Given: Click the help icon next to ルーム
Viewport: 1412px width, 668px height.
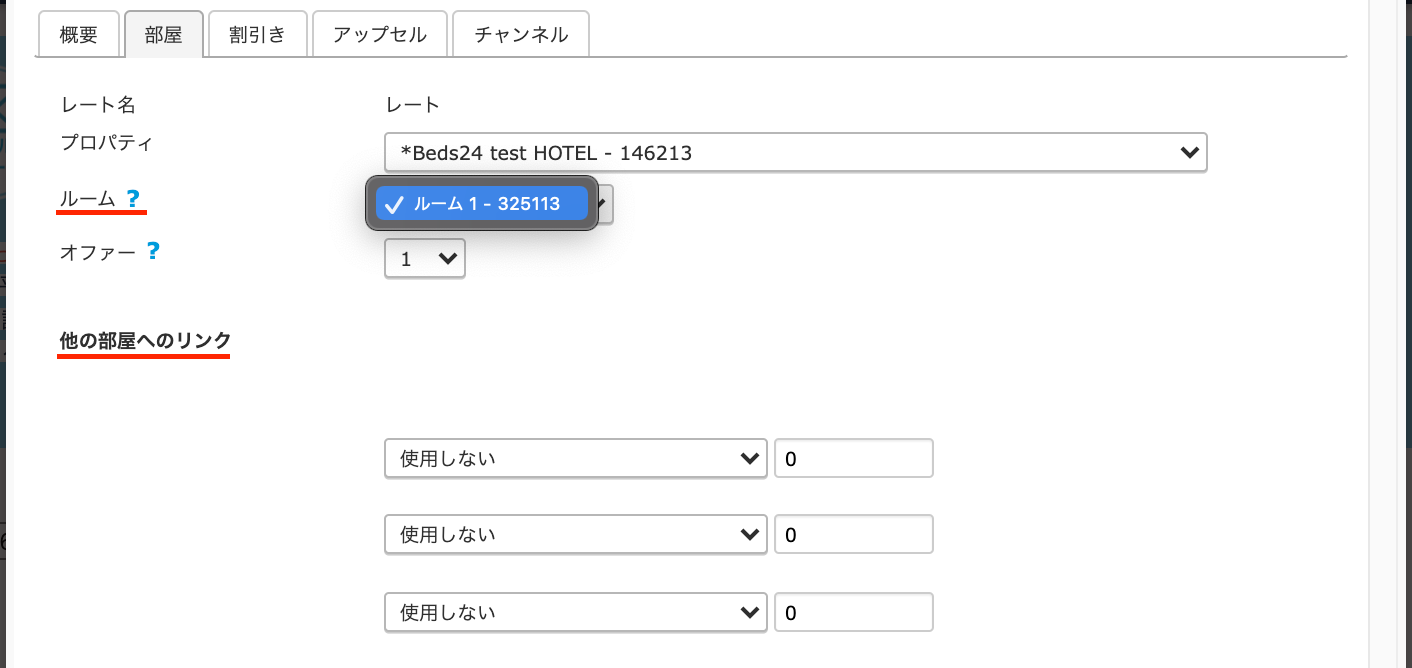Looking at the screenshot, I should tap(132, 199).
